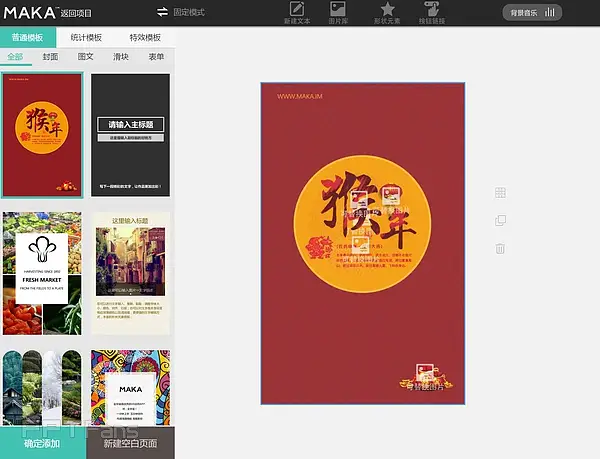
Task: Switch to the 统计模板 tab
Action: 87,37
